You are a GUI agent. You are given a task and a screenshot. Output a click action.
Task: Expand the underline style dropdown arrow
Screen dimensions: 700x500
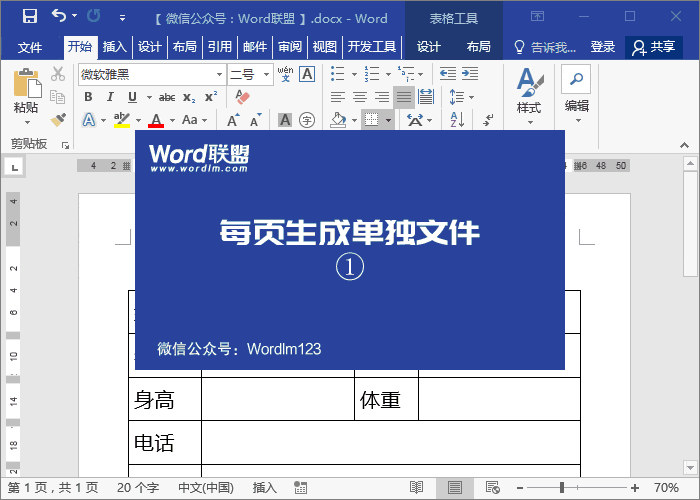149,97
